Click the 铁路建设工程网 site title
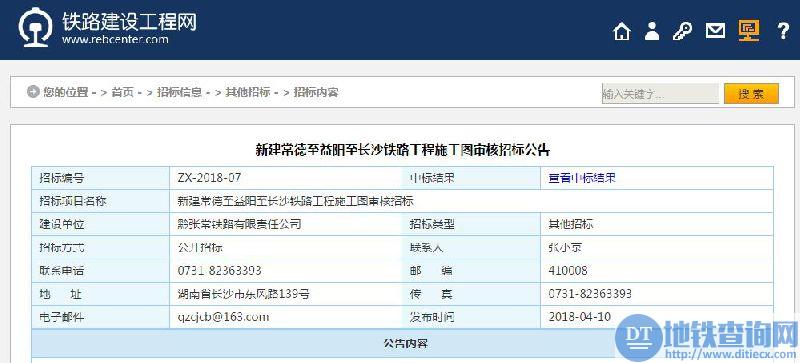This screenshot has height=363, width=800. 130,21
